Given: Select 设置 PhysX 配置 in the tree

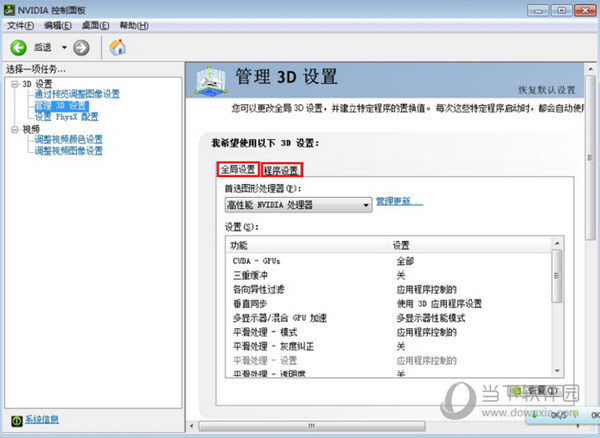Looking at the screenshot, I should point(67,117).
